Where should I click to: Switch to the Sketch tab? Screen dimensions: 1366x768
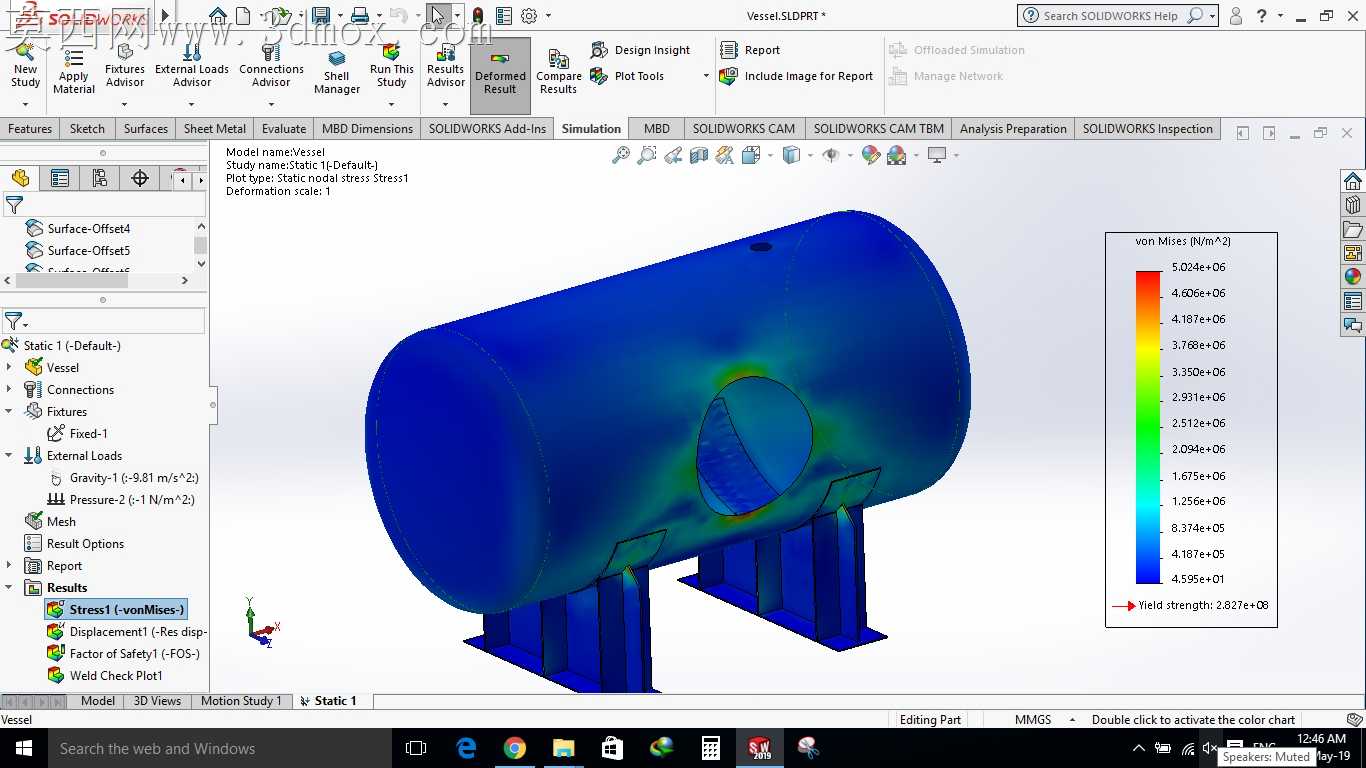point(87,129)
